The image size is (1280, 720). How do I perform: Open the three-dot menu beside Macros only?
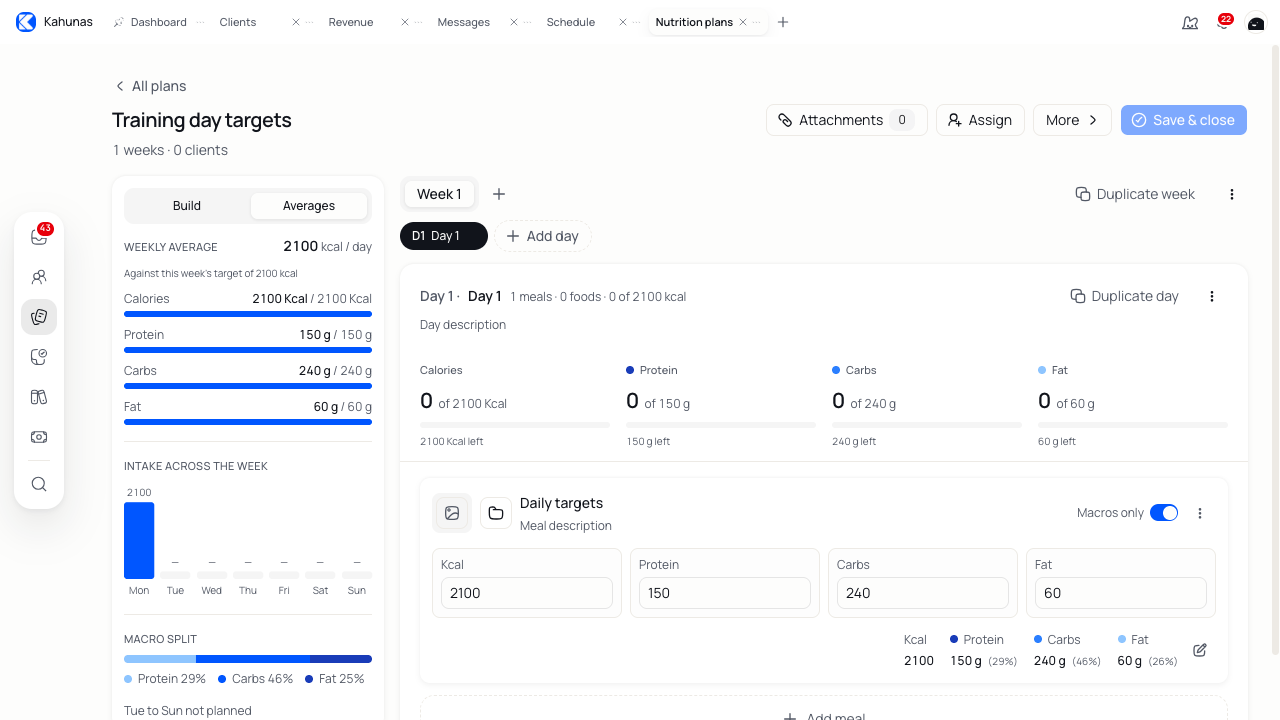click(x=1200, y=513)
